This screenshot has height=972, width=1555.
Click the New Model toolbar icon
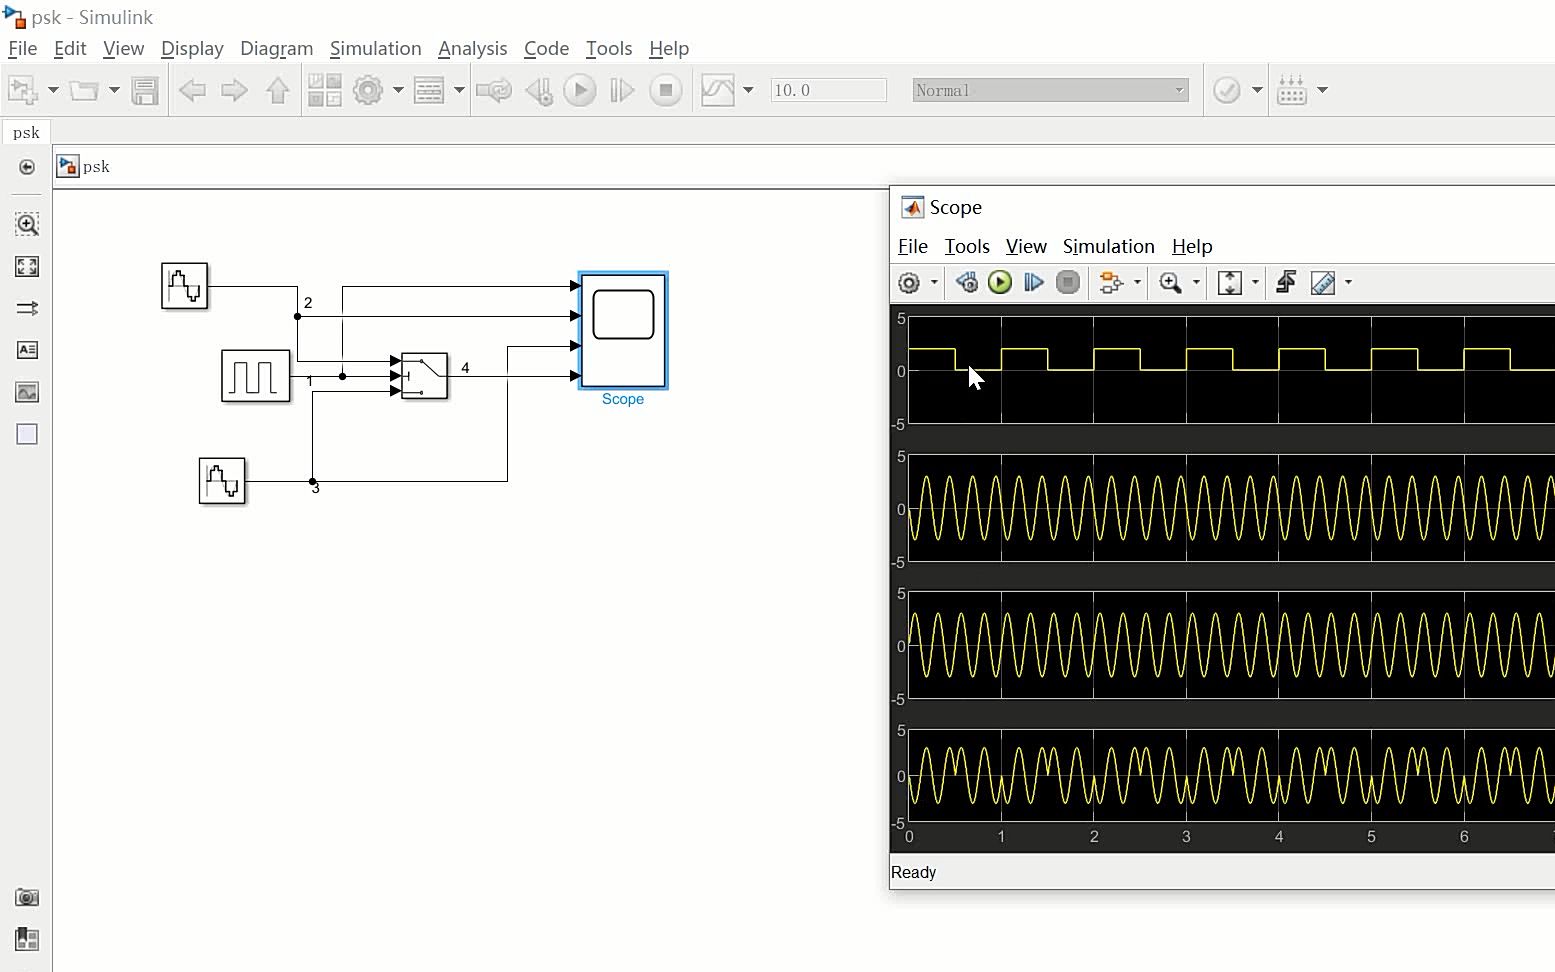click(22, 90)
